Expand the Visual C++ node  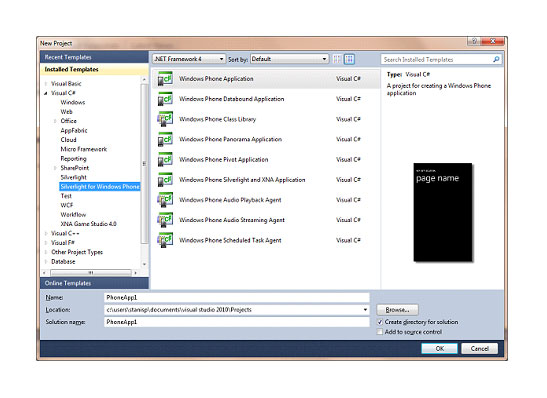click(46, 233)
